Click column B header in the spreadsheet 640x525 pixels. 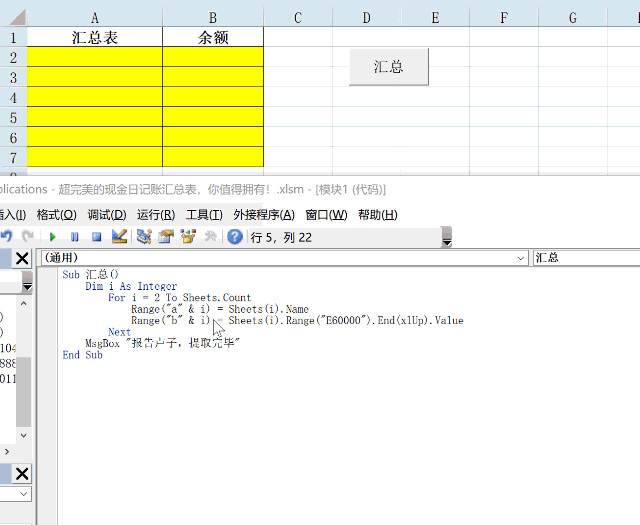click(213, 17)
